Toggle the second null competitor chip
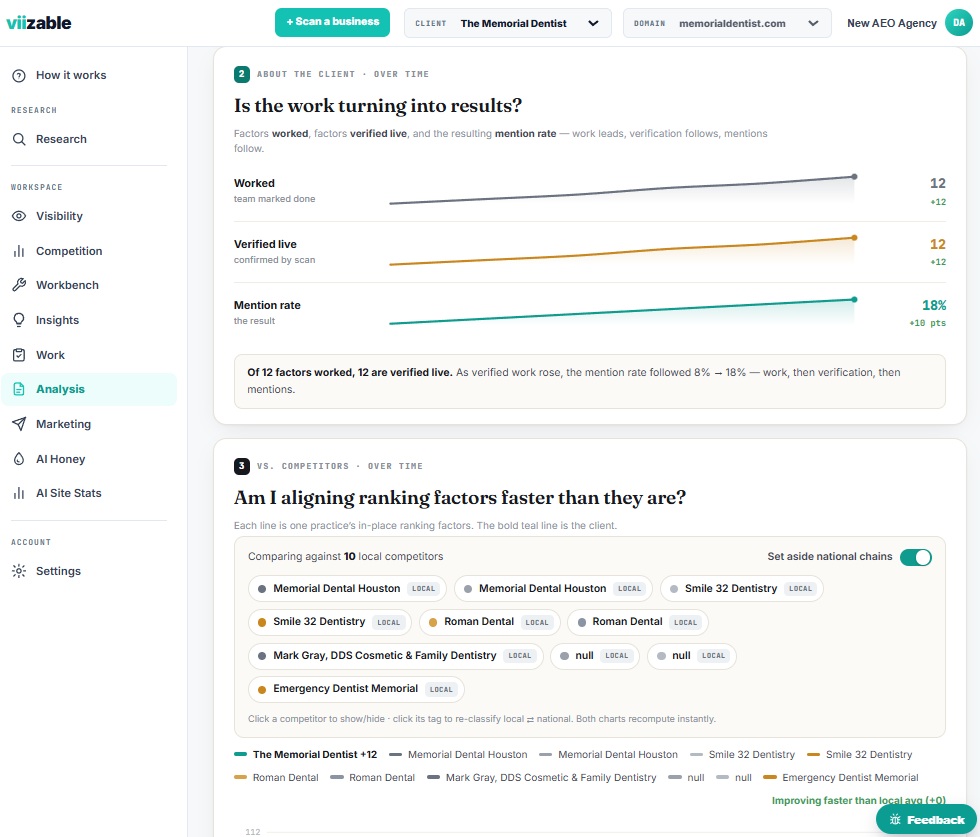Viewport: 980px width, 837px height. pos(691,656)
